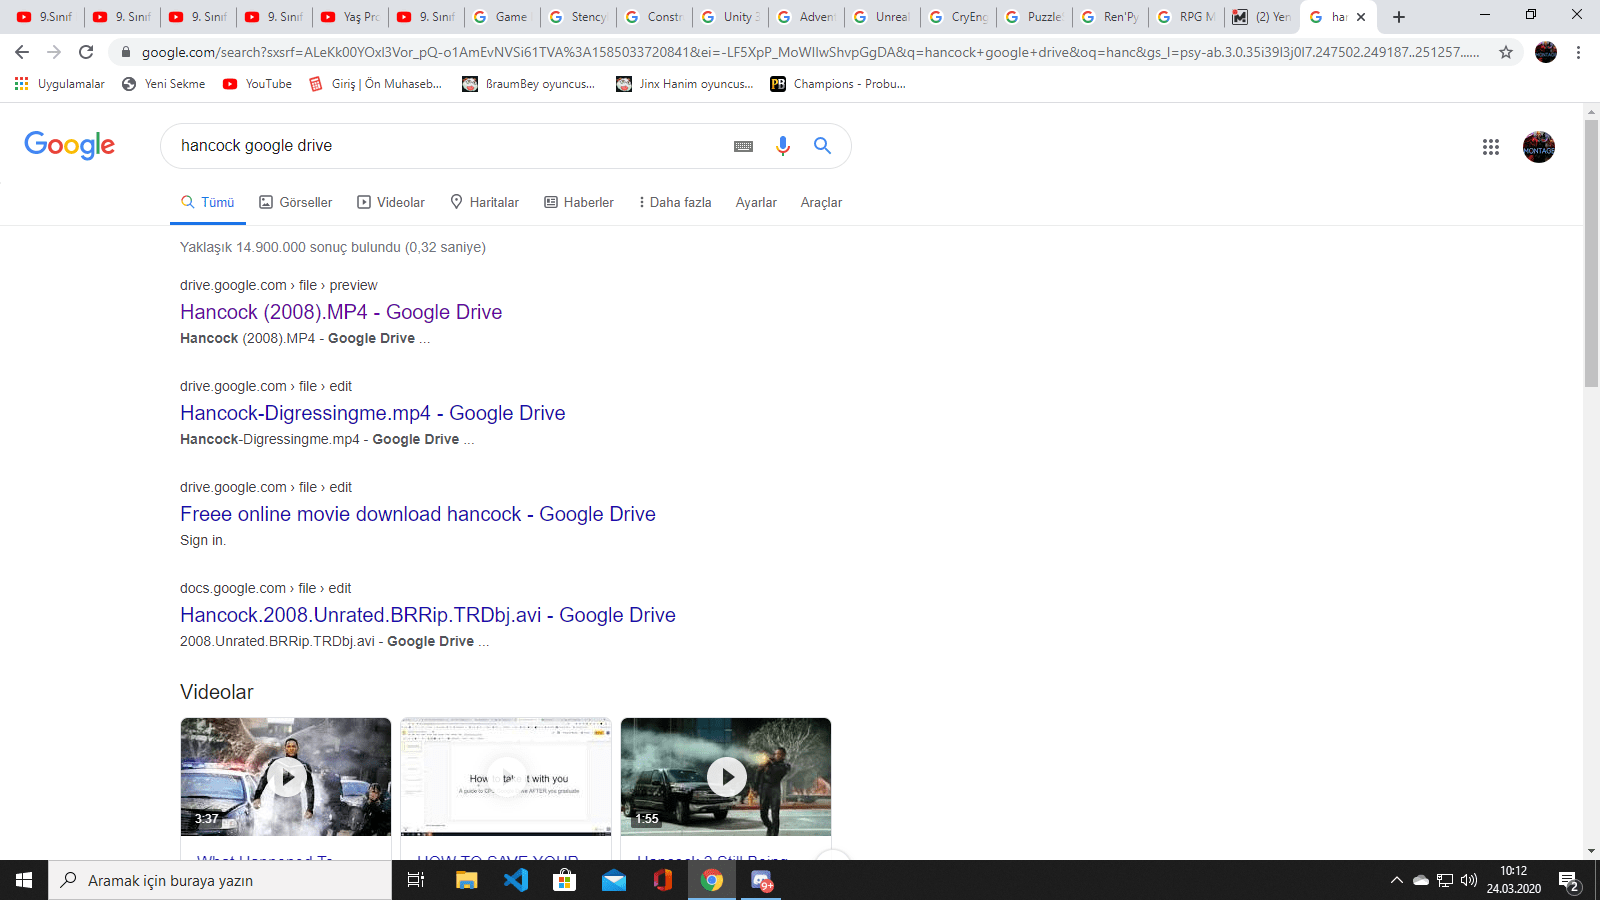Launch File Explorer from taskbar
This screenshot has width=1600, height=900.
tap(467, 880)
